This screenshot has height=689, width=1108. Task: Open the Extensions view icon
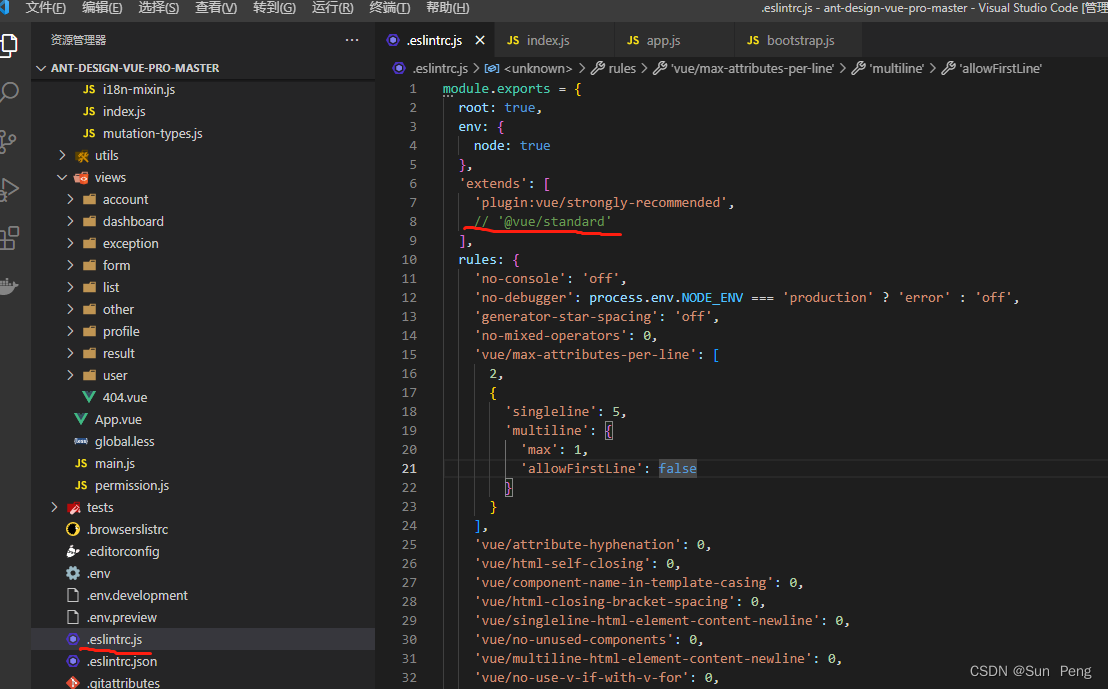tap(9, 237)
